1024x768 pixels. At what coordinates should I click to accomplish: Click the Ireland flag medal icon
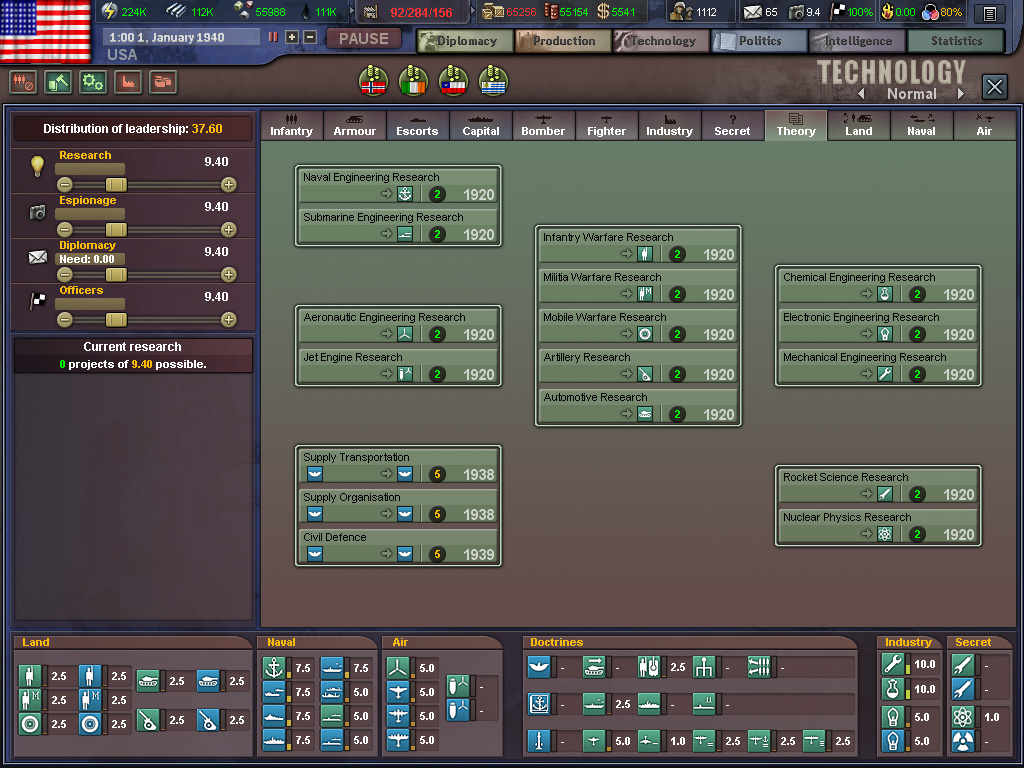coord(413,80)
